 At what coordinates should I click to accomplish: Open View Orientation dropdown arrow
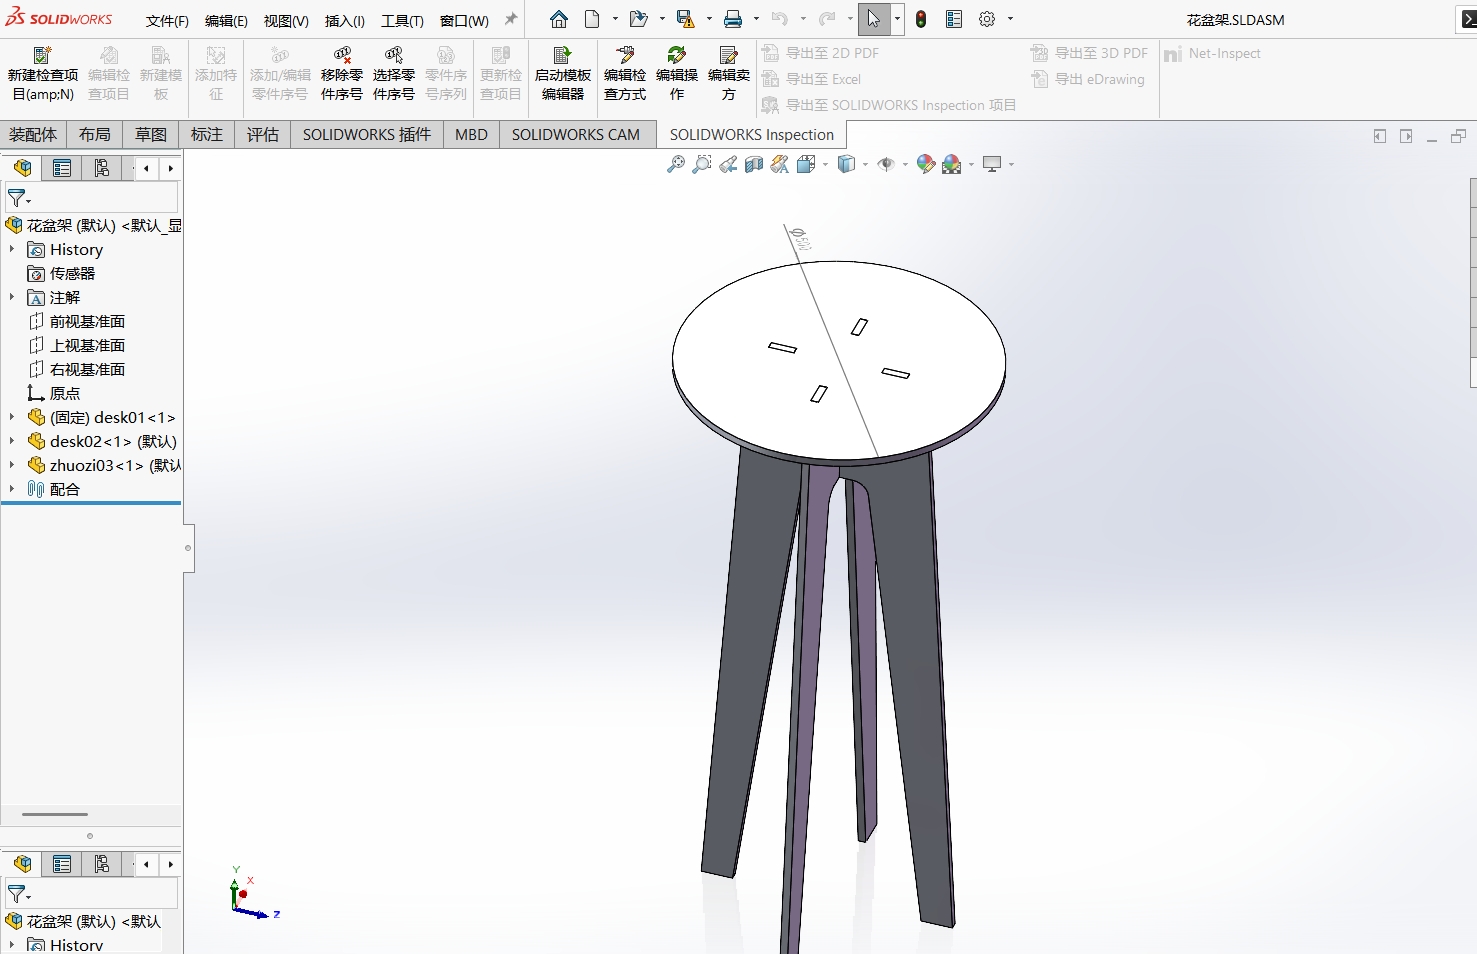coord(825,165)
